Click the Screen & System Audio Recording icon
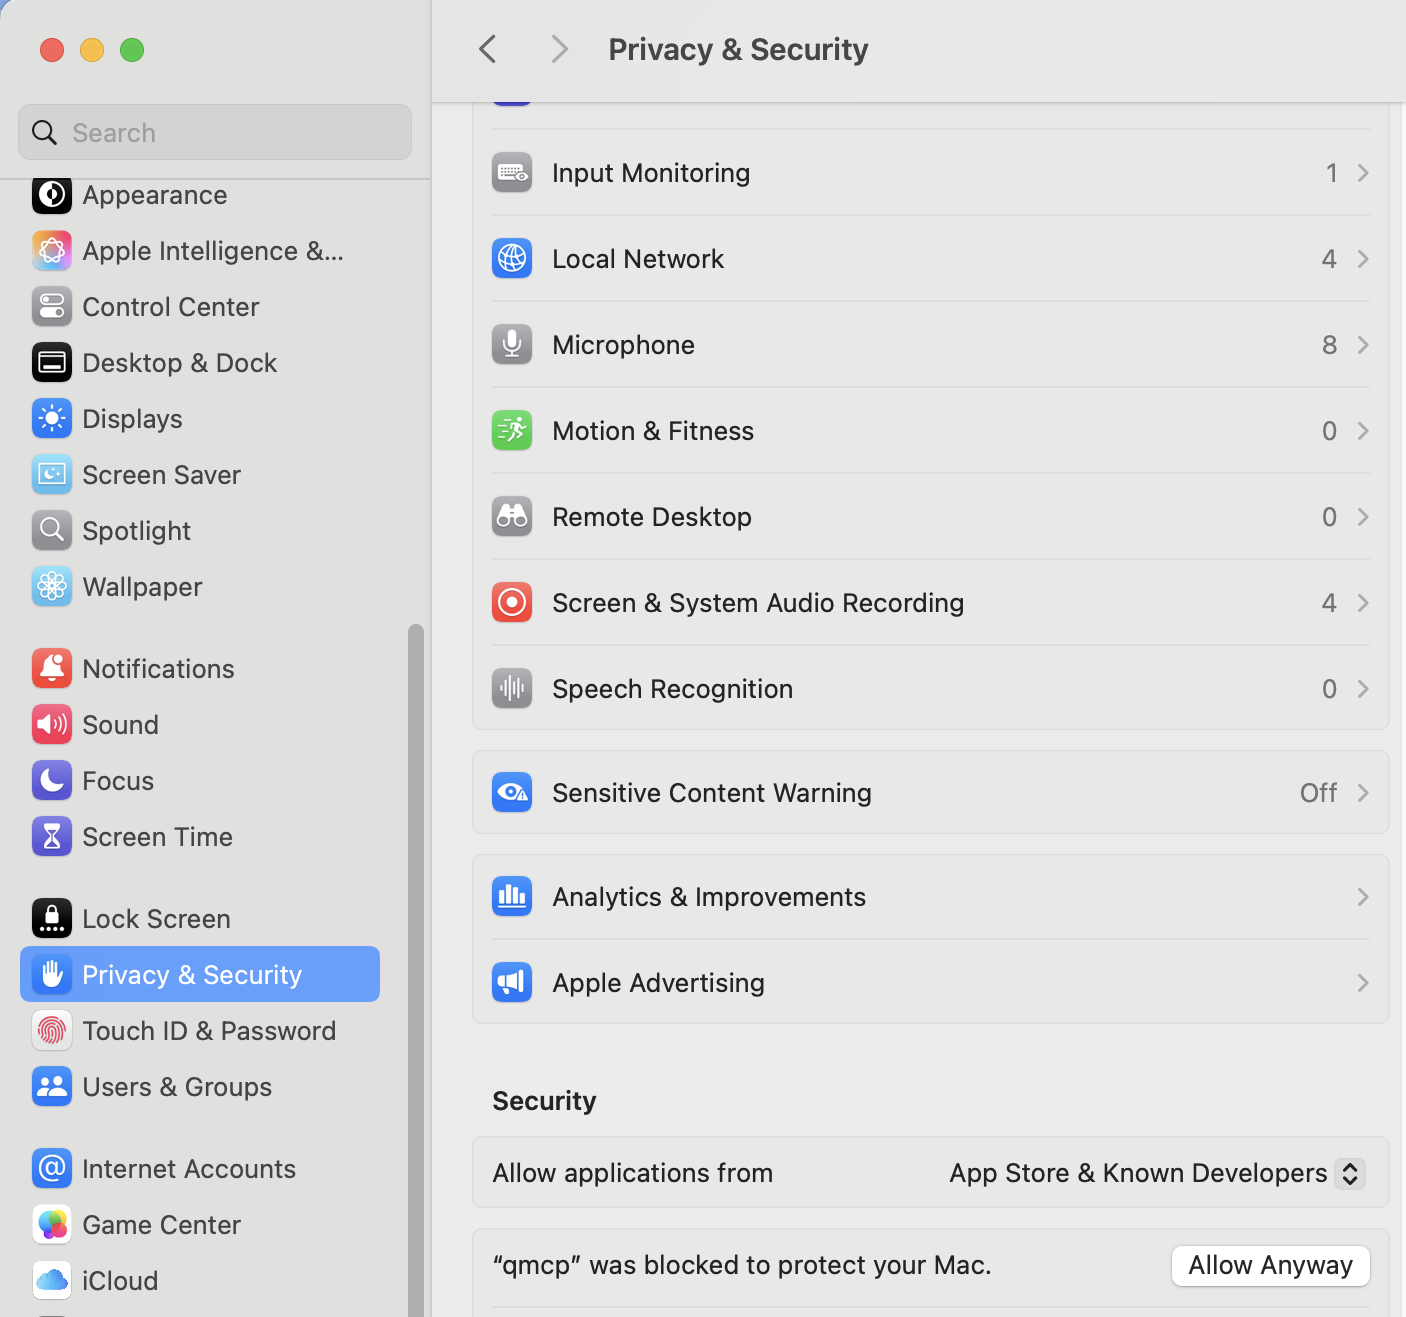The image size is (1406, 1317). (x=512, y=603)
